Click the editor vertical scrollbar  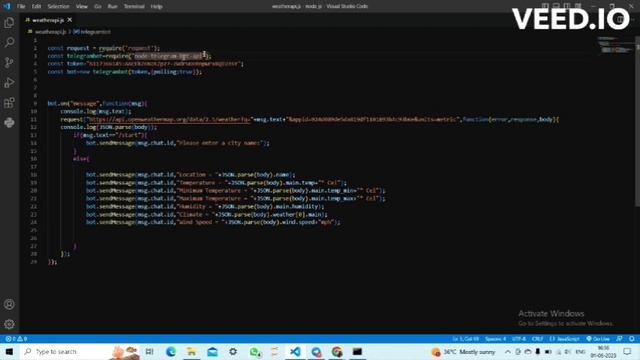(637, 122)
